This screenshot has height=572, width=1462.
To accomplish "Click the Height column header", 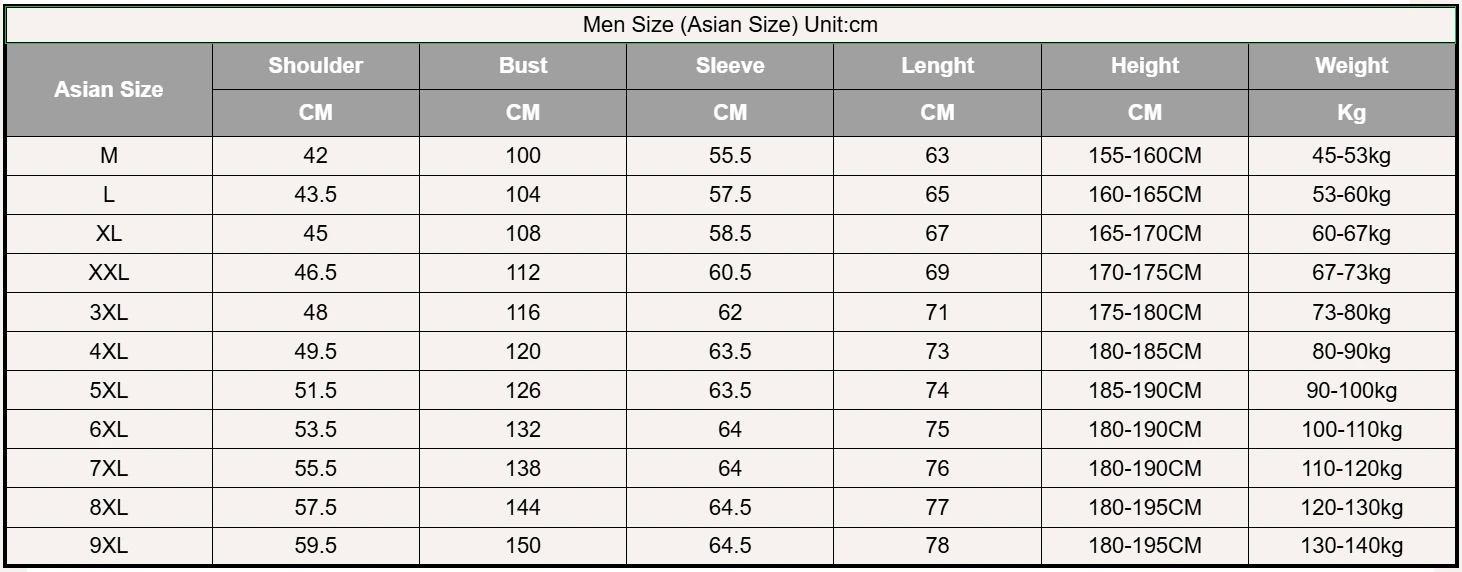I will click(1145, 66).
